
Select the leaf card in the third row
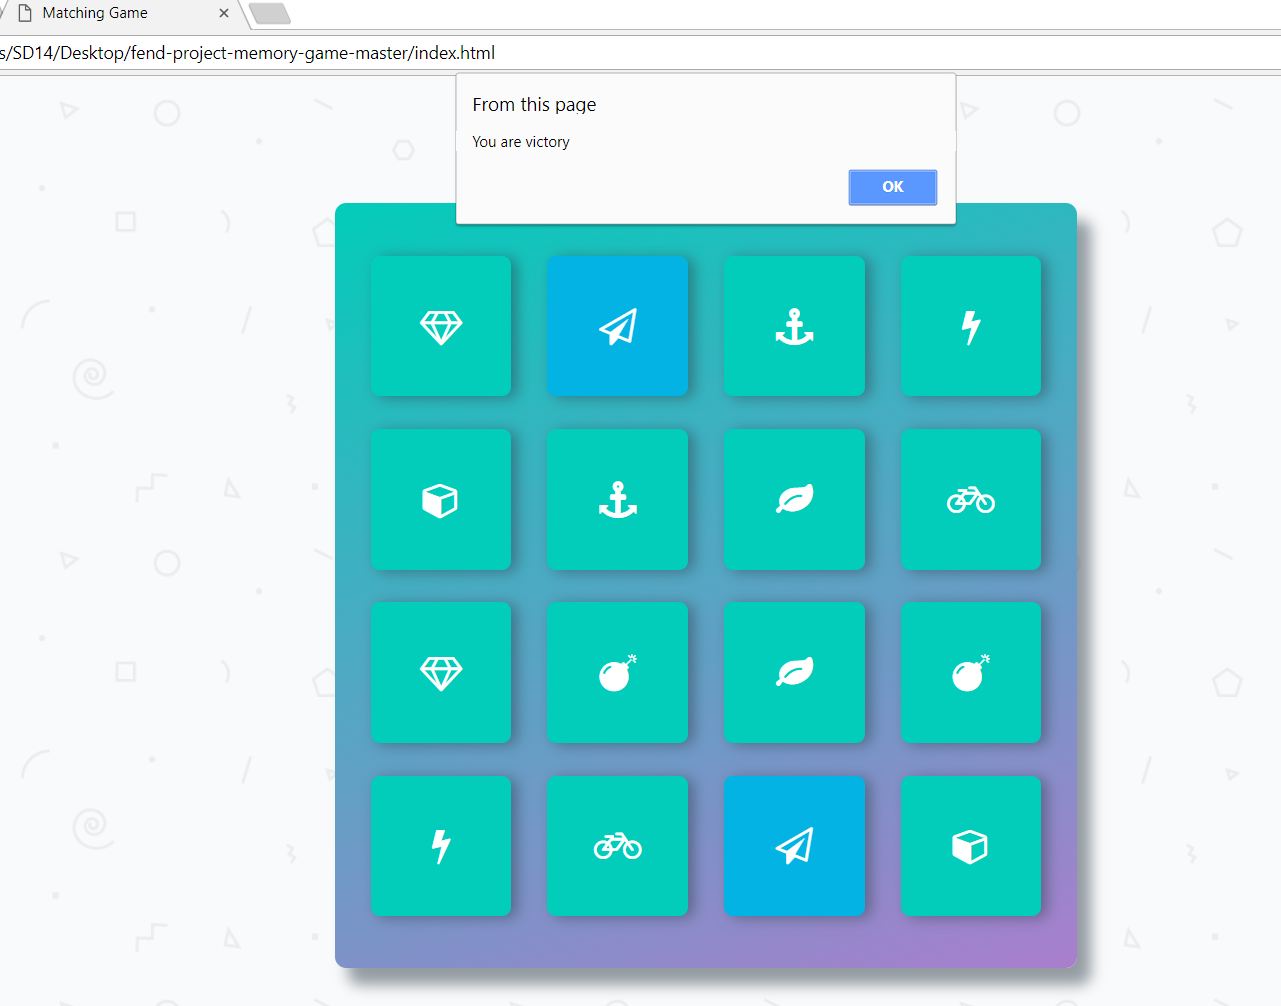tap(794, 672)
